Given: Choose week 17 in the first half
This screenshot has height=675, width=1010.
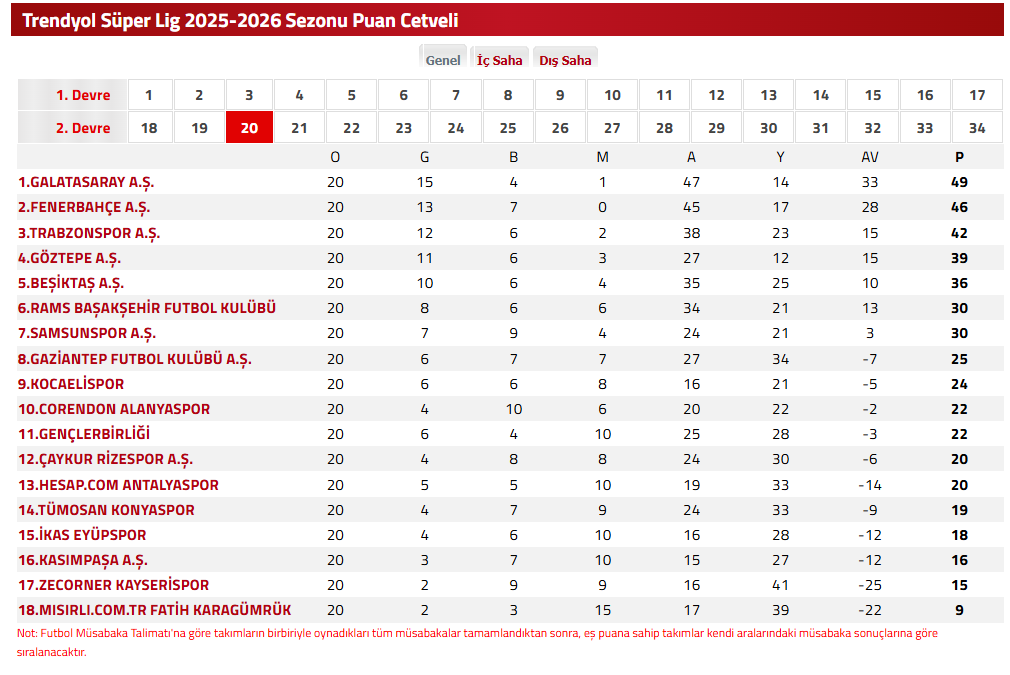Looking at the screenshot, I should 977,95.
